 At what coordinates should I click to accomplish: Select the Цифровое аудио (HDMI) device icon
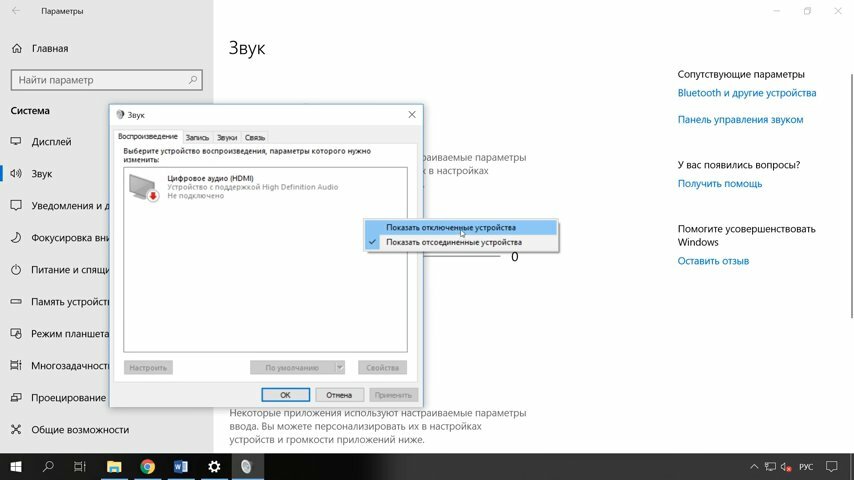tap(144, 187)
